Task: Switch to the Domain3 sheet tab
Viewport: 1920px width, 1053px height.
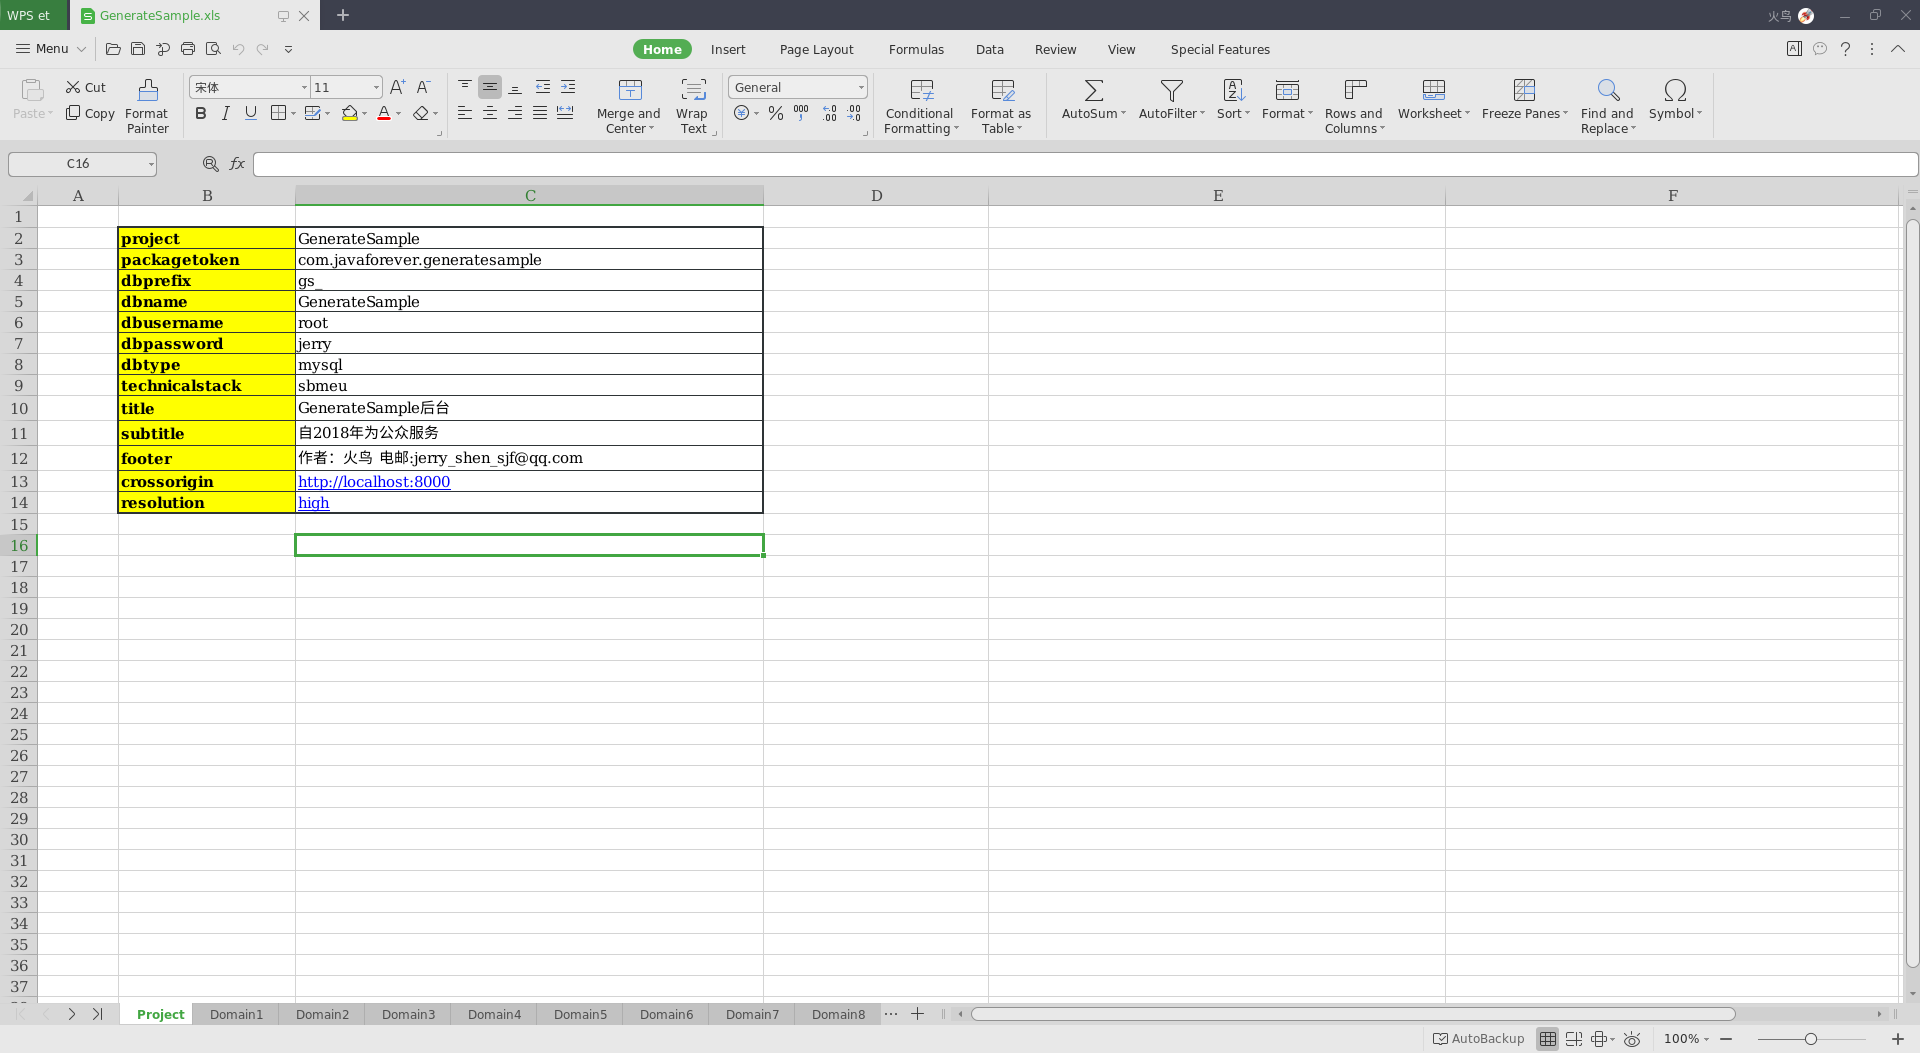Action: point(408,1014)
